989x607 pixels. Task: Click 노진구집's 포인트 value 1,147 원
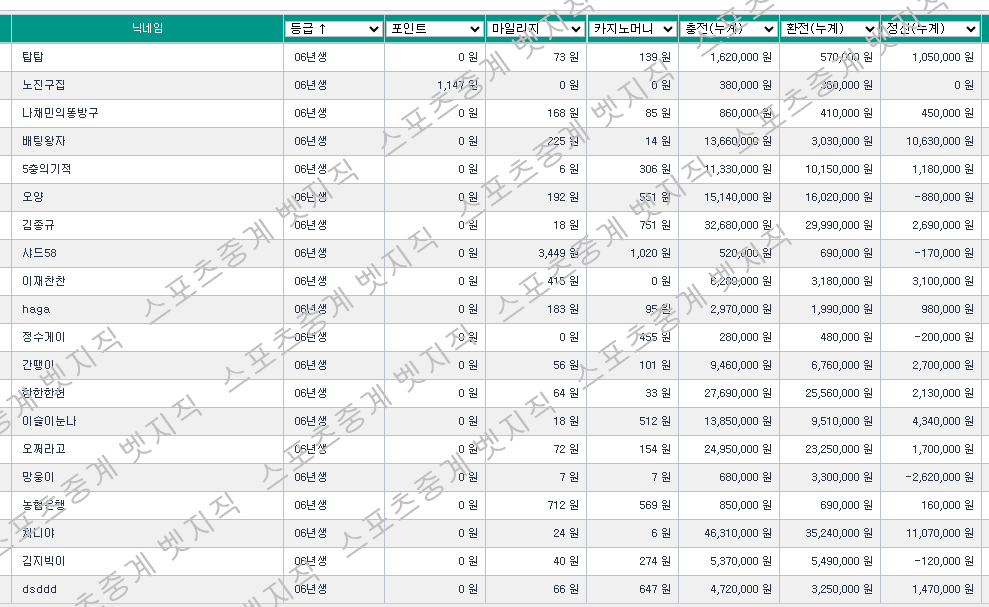click(457, 85)
